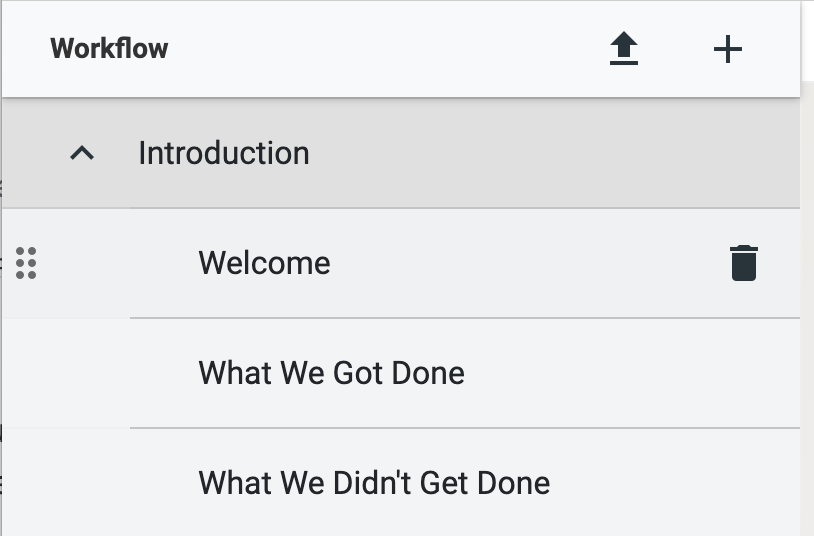Click the upload icon in Workflow header
Image resolution: width=814 pixels, height=536 pixels.
point(624,49)
